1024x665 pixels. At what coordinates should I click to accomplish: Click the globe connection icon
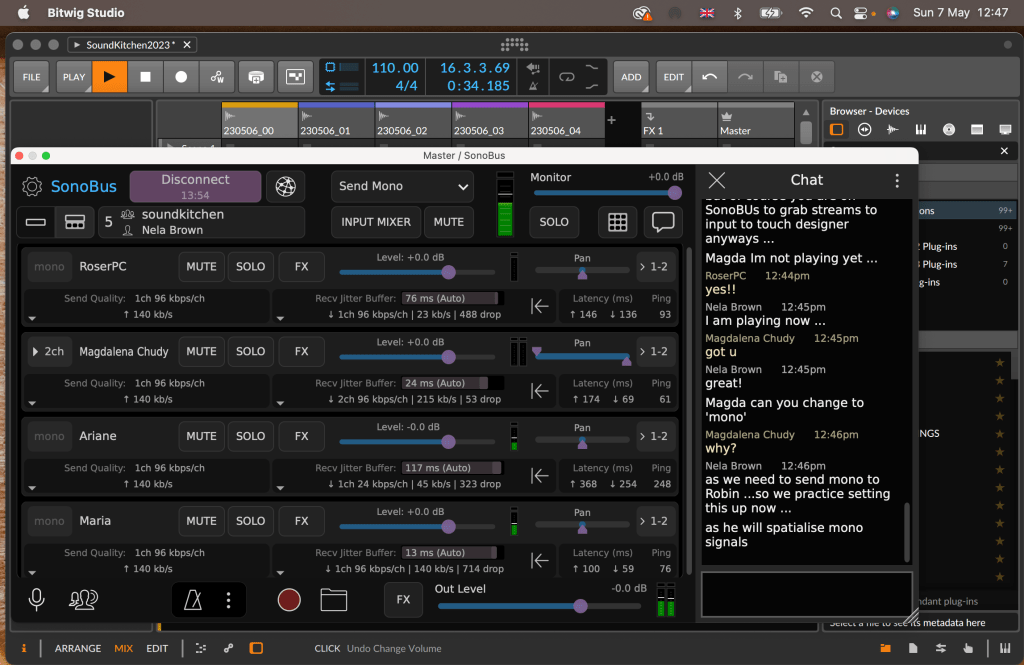(x=287, y=186)
